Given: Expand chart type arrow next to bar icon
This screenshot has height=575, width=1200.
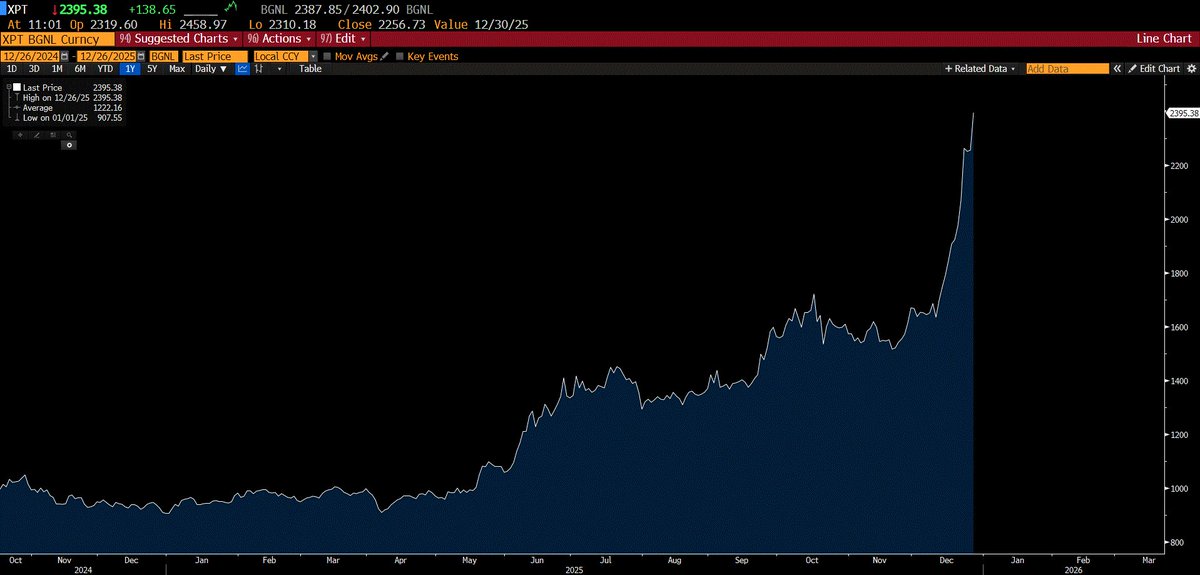Looking at the screenshot, I should click(279, 69).
